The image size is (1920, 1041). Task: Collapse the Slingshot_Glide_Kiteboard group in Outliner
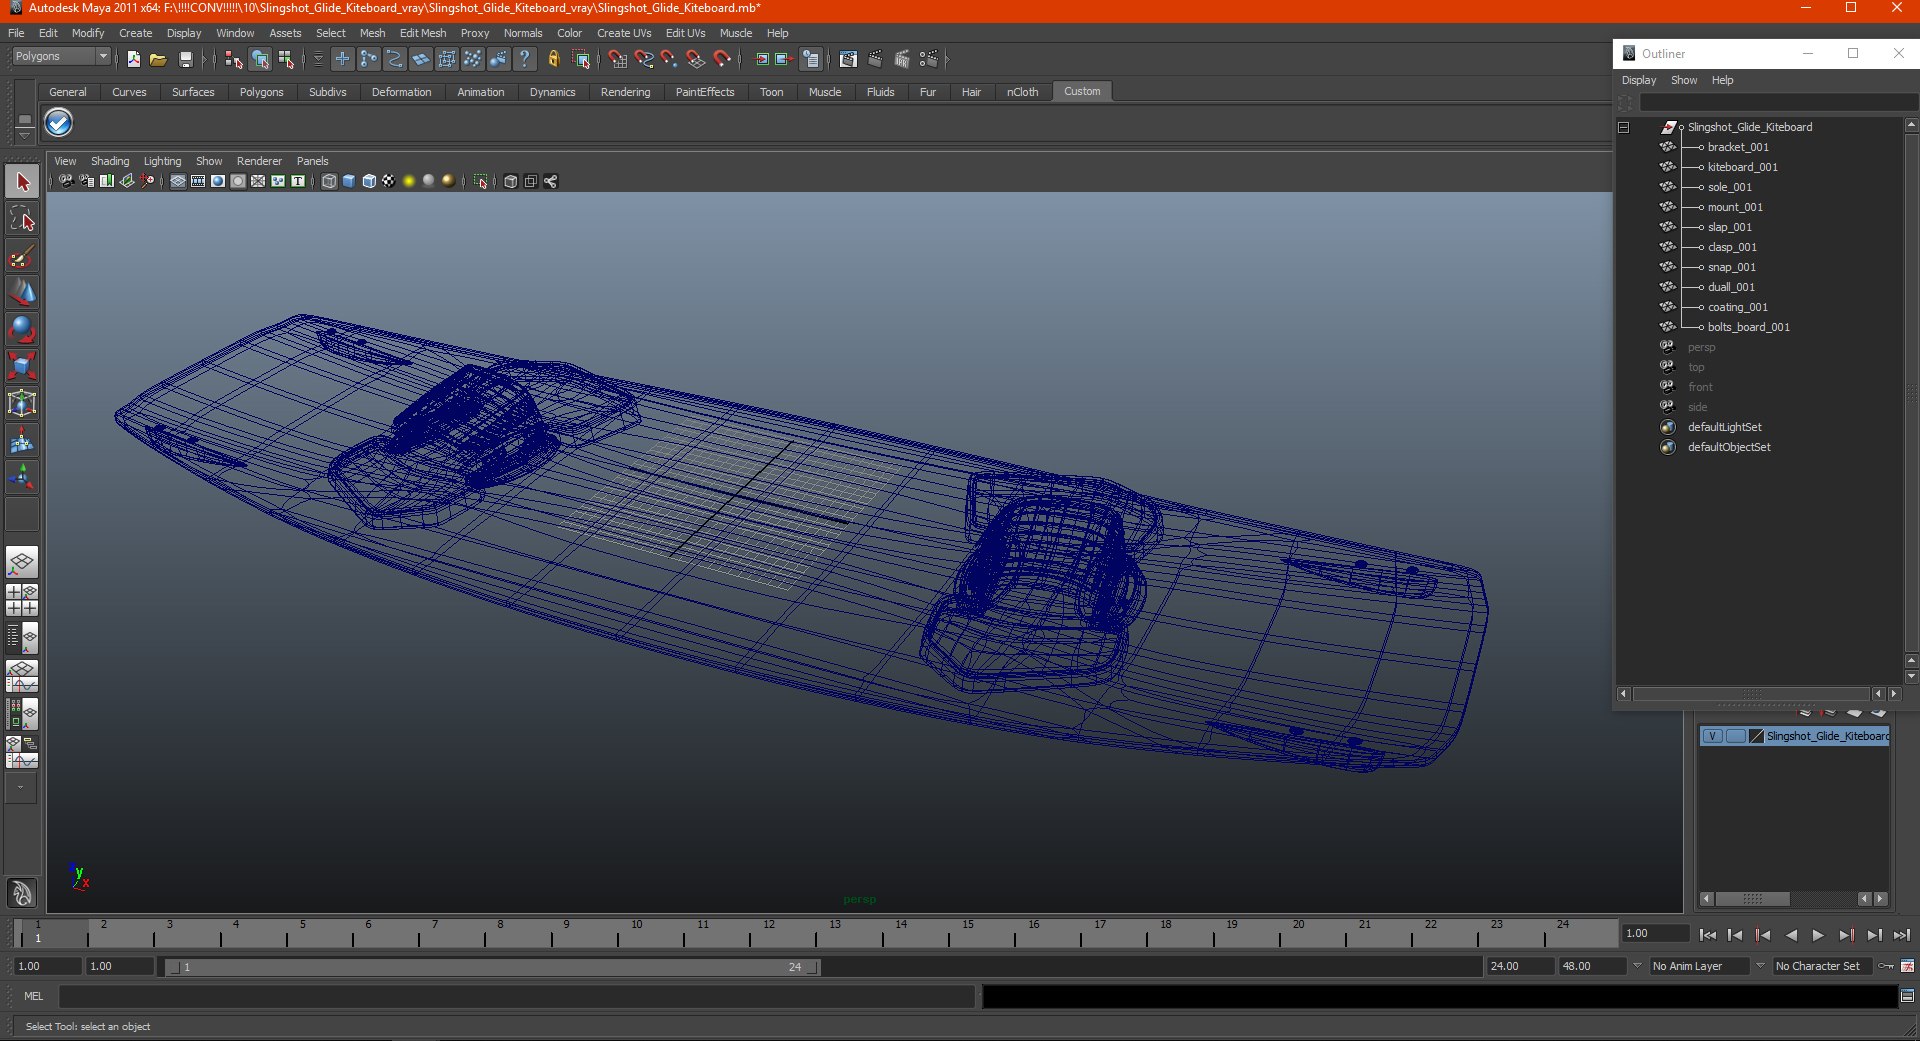[x=1623, y=128]
